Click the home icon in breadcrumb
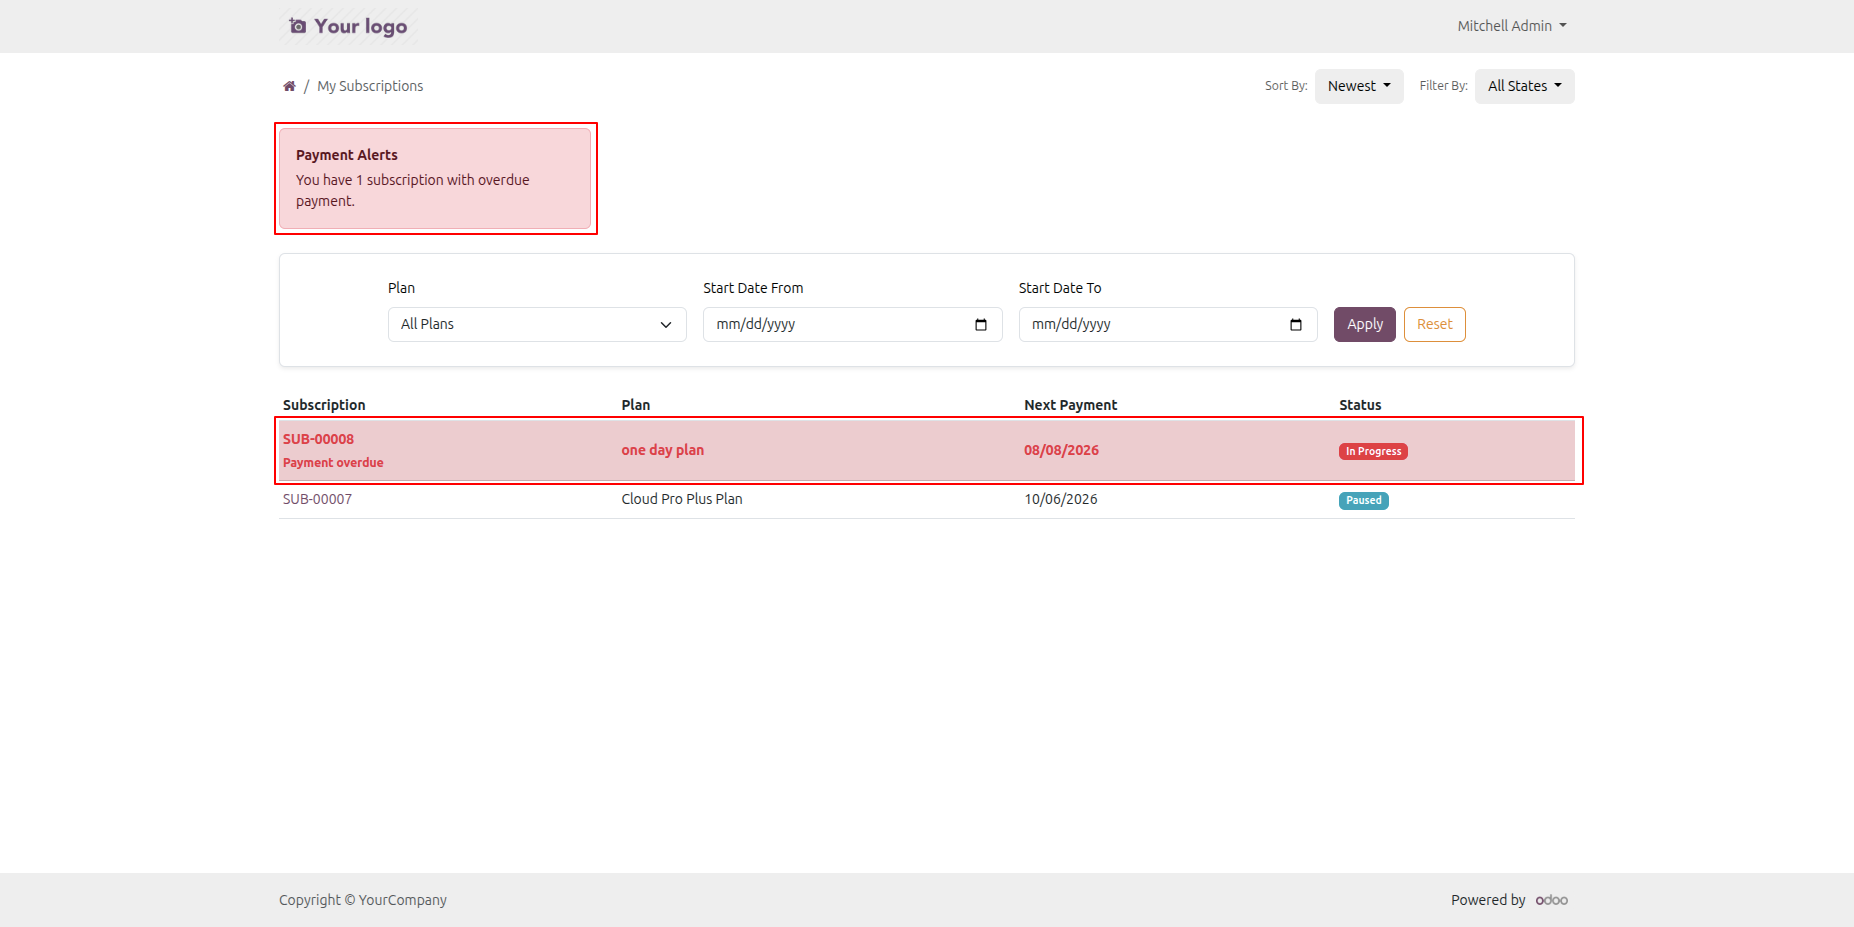This screenshot has height=927, width=1854. [x=289, y=86]
